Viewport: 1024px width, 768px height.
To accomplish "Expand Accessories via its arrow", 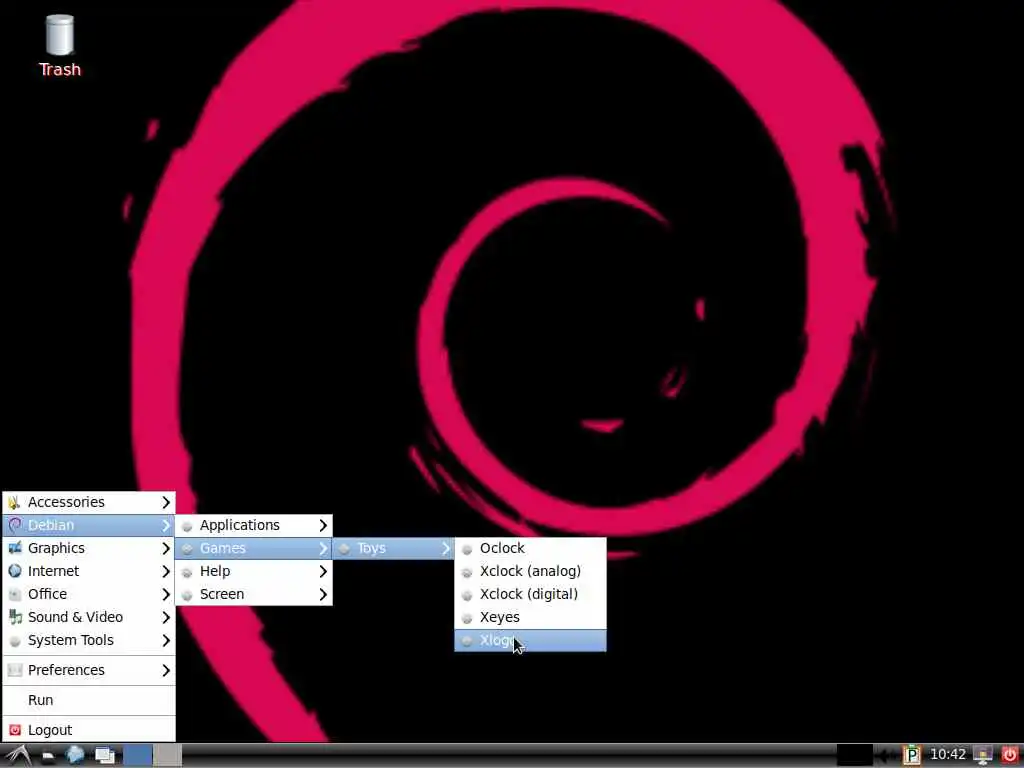I will [x=166, y=502].
